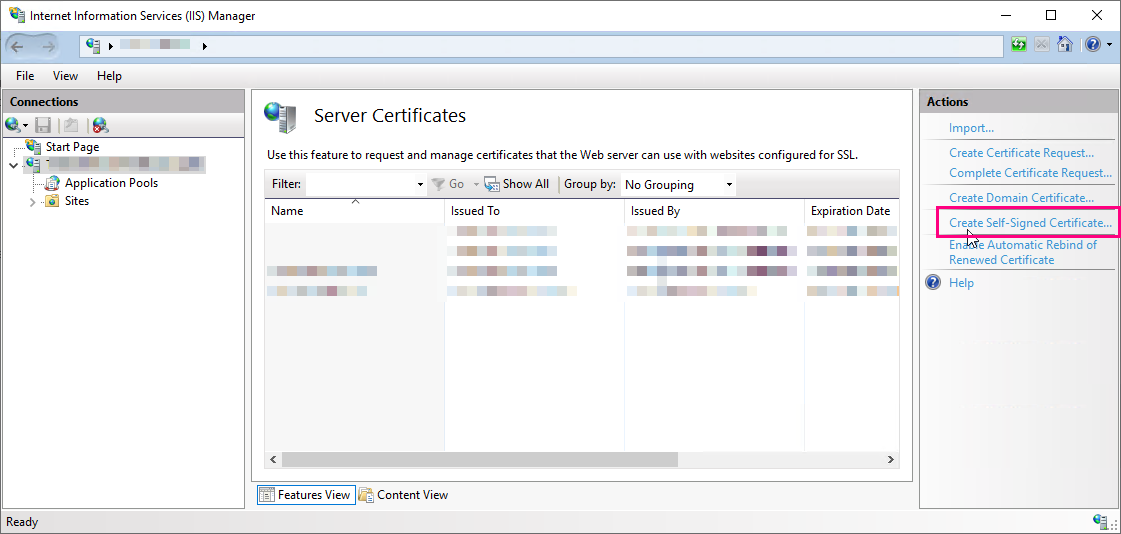Click the Delete Connection icon in Connections

coord(100,125)
